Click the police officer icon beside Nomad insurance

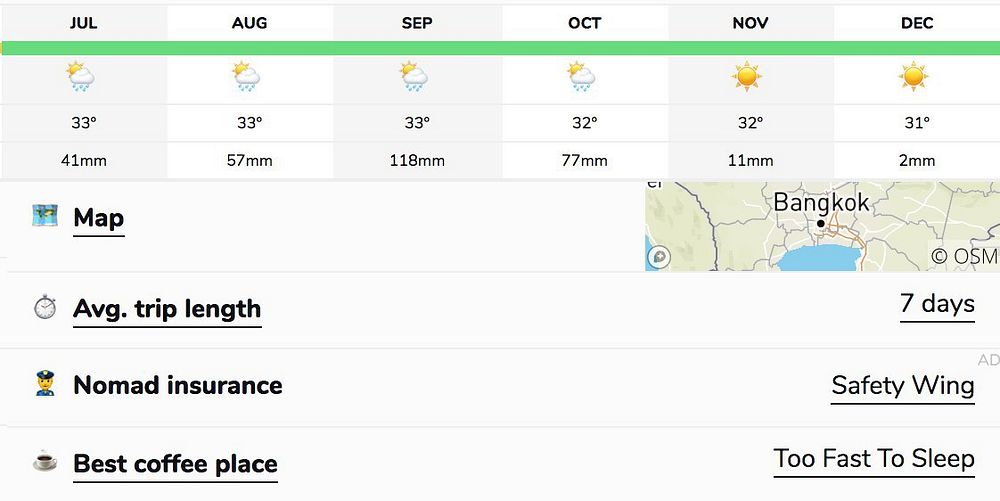coord(45,385)
